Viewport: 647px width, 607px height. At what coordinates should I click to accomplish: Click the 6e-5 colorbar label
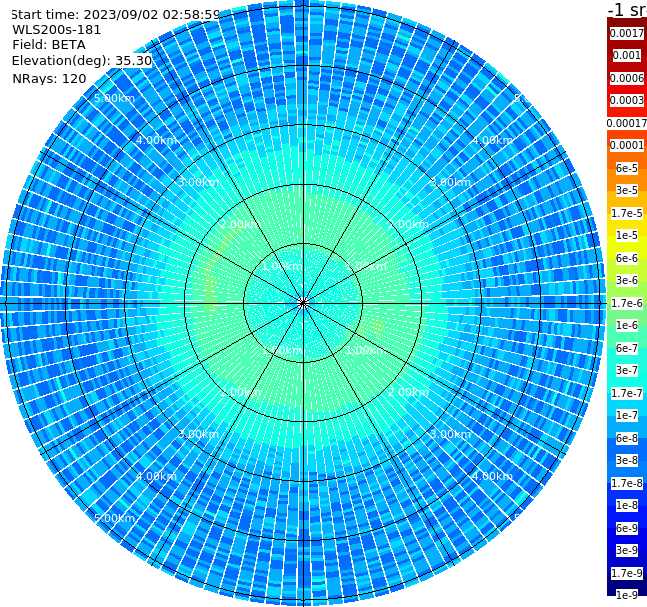coord(627,168)
